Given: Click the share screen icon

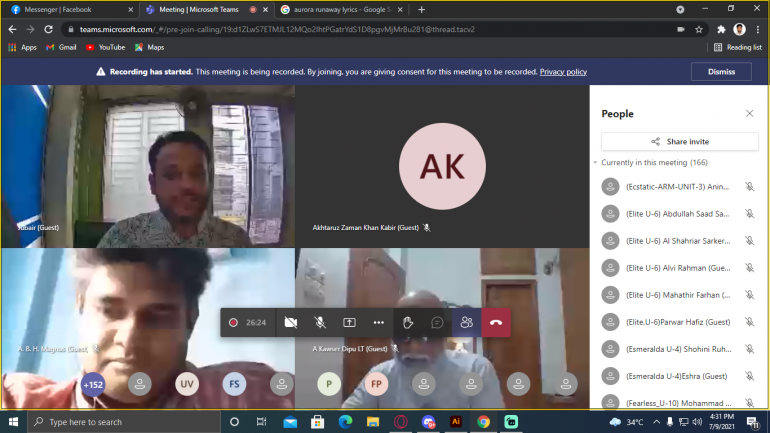Looking at the screenshot, I should click(349, 322).
